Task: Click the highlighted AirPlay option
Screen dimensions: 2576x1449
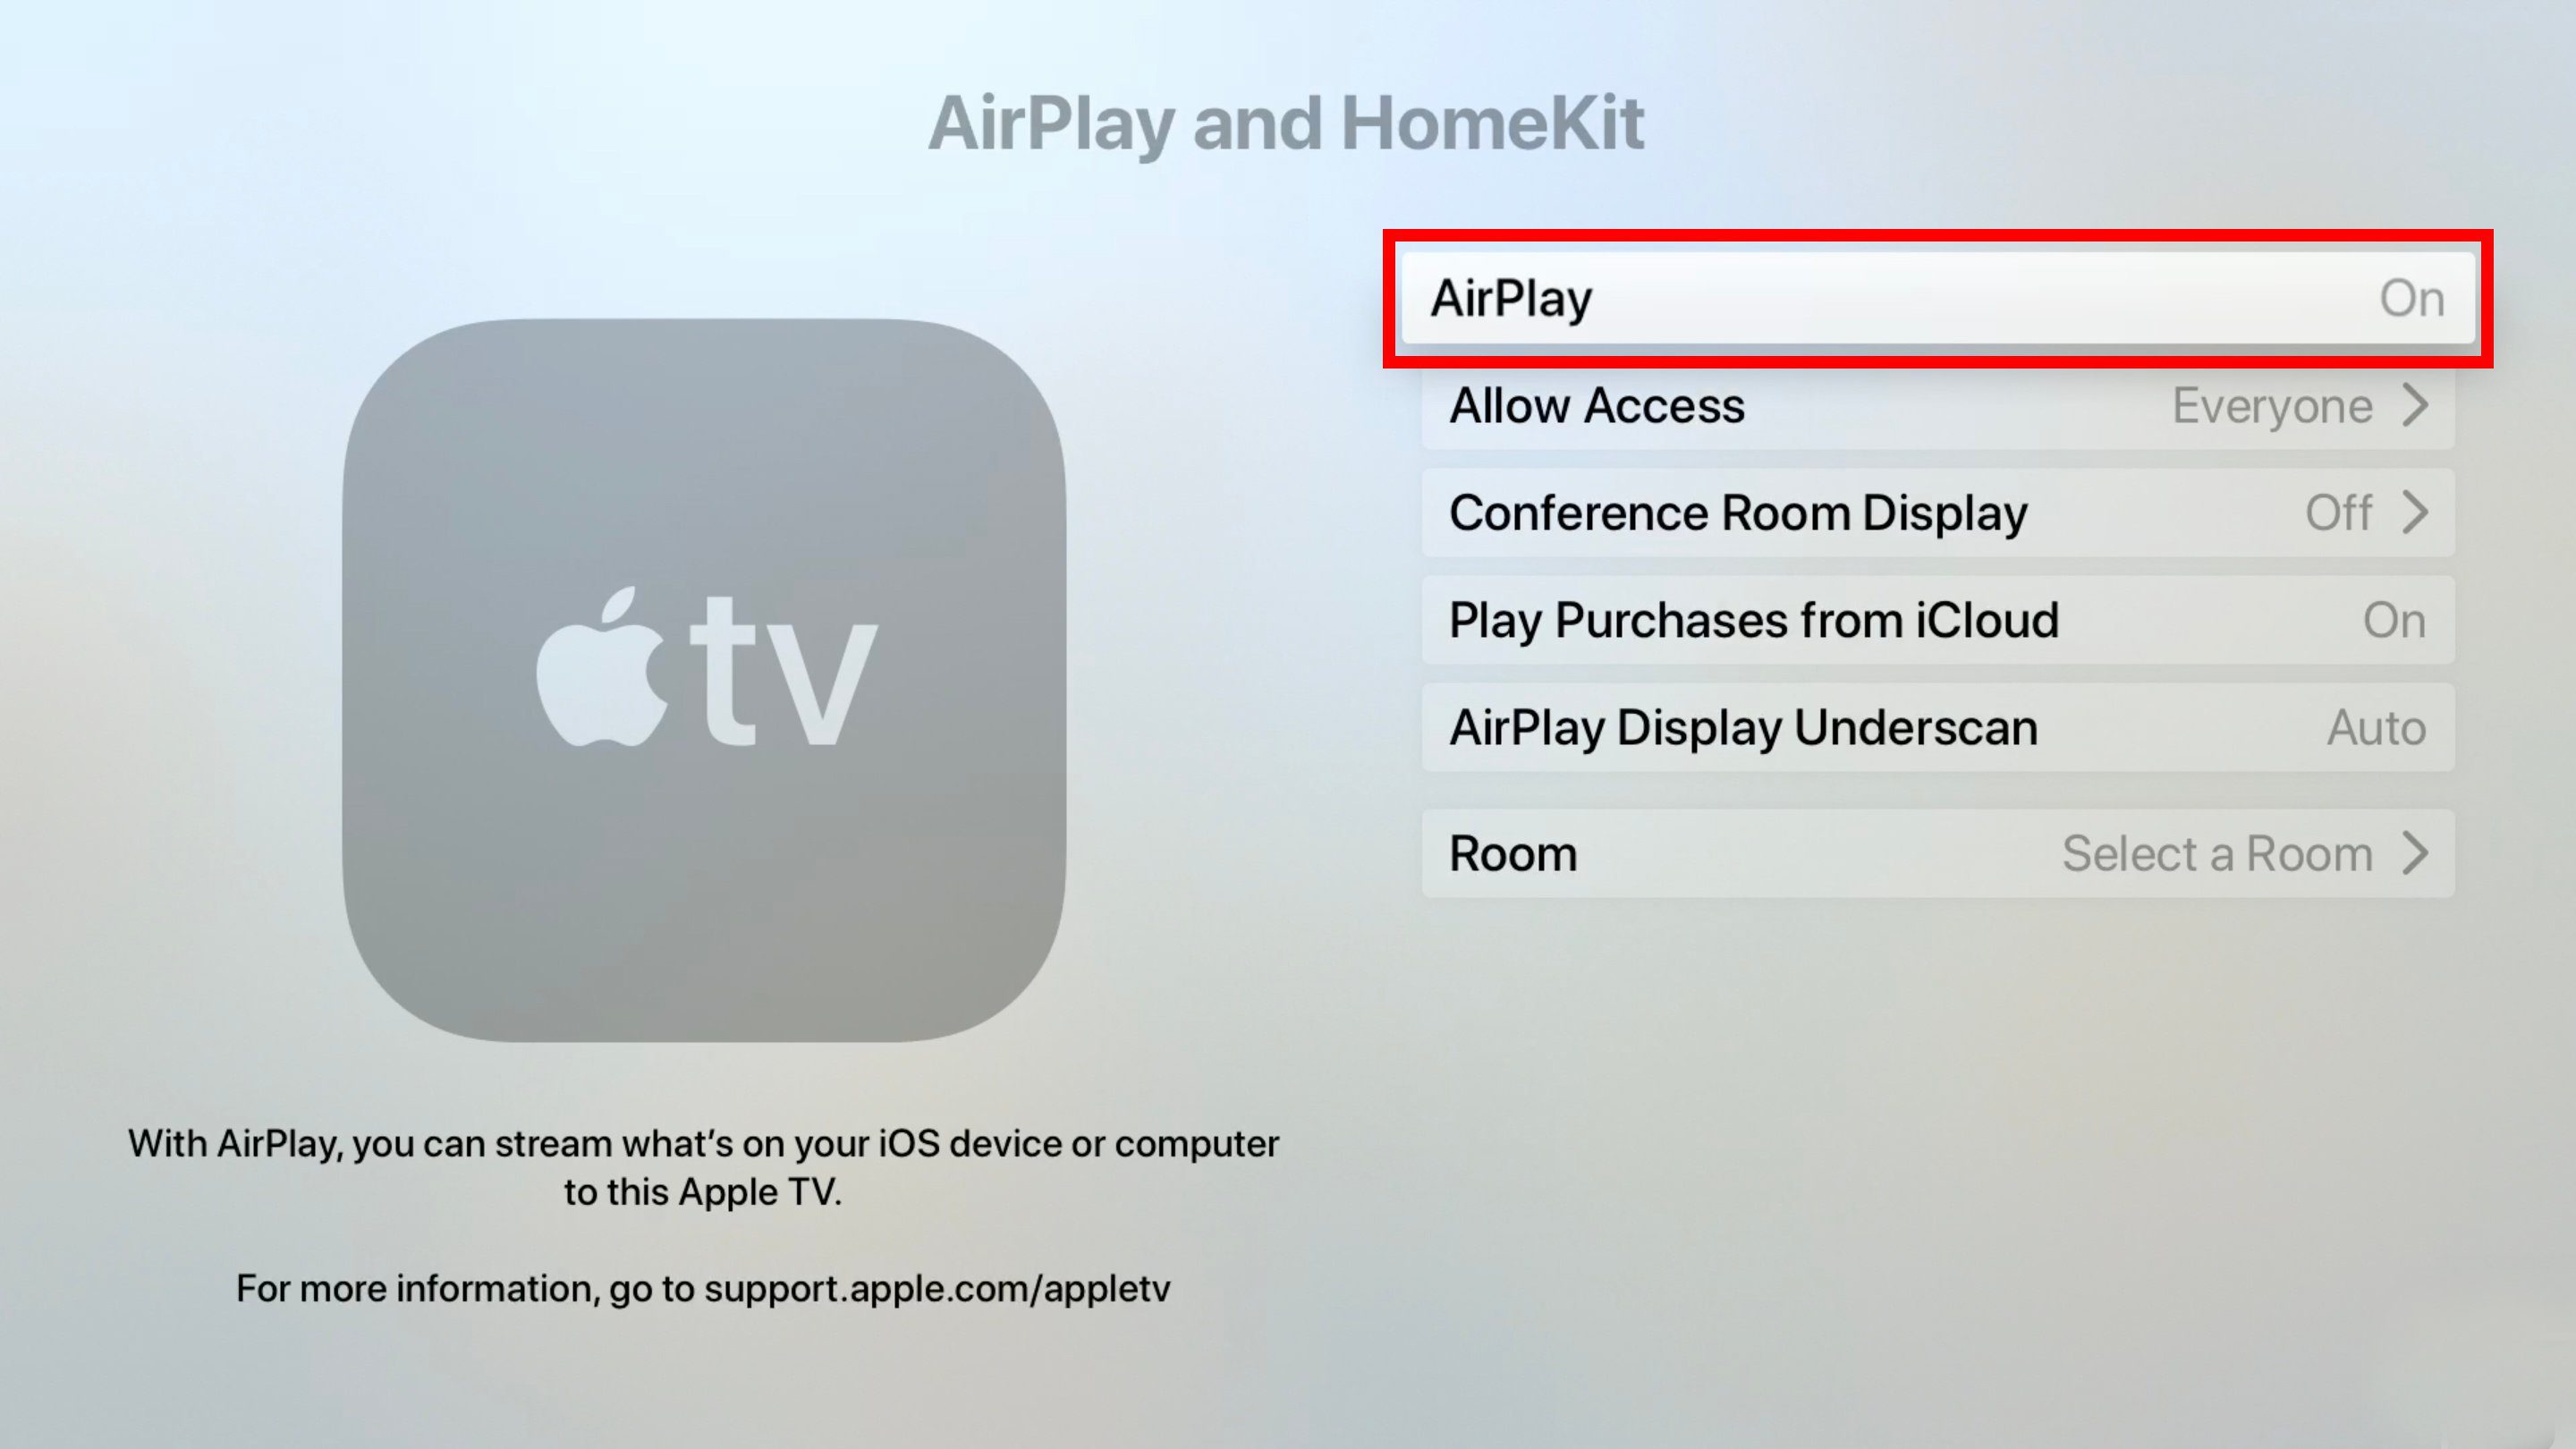Action: coord(1939,297)
